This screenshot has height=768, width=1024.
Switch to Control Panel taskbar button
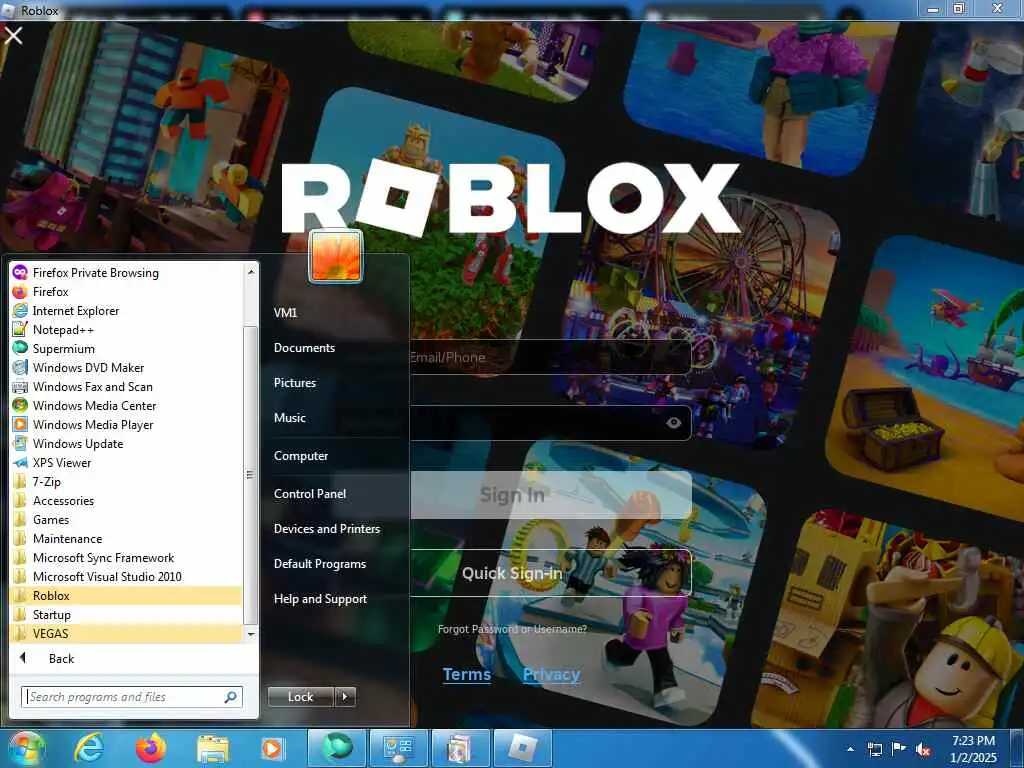[x=398, y=748]
